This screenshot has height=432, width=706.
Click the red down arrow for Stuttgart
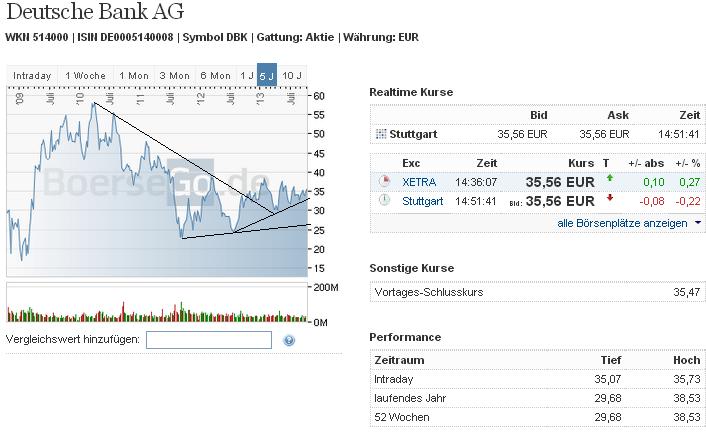coord(608,199)
